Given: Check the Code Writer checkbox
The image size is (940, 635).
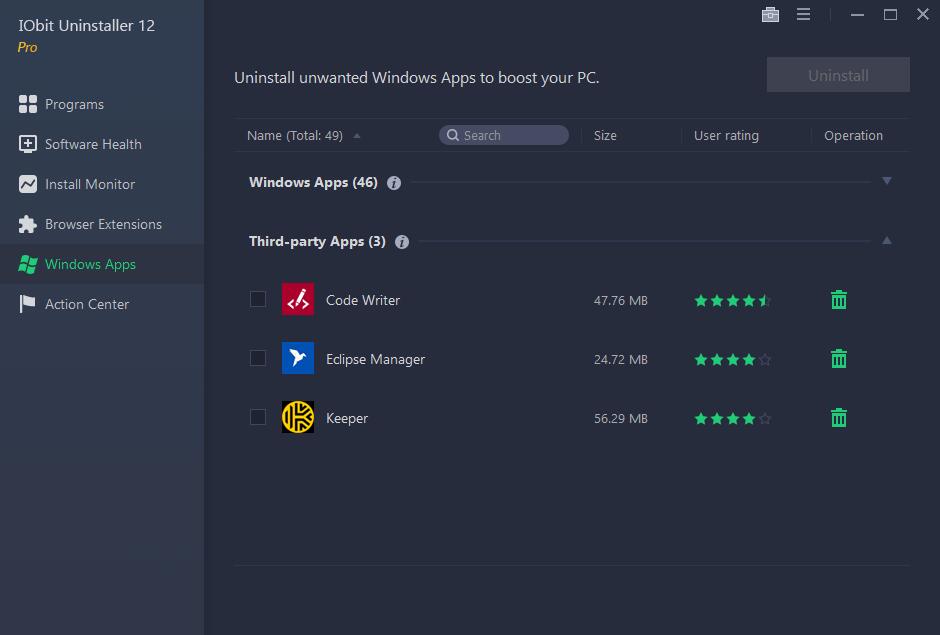Looking at the screenshot, I should click(x=258, y=299).
